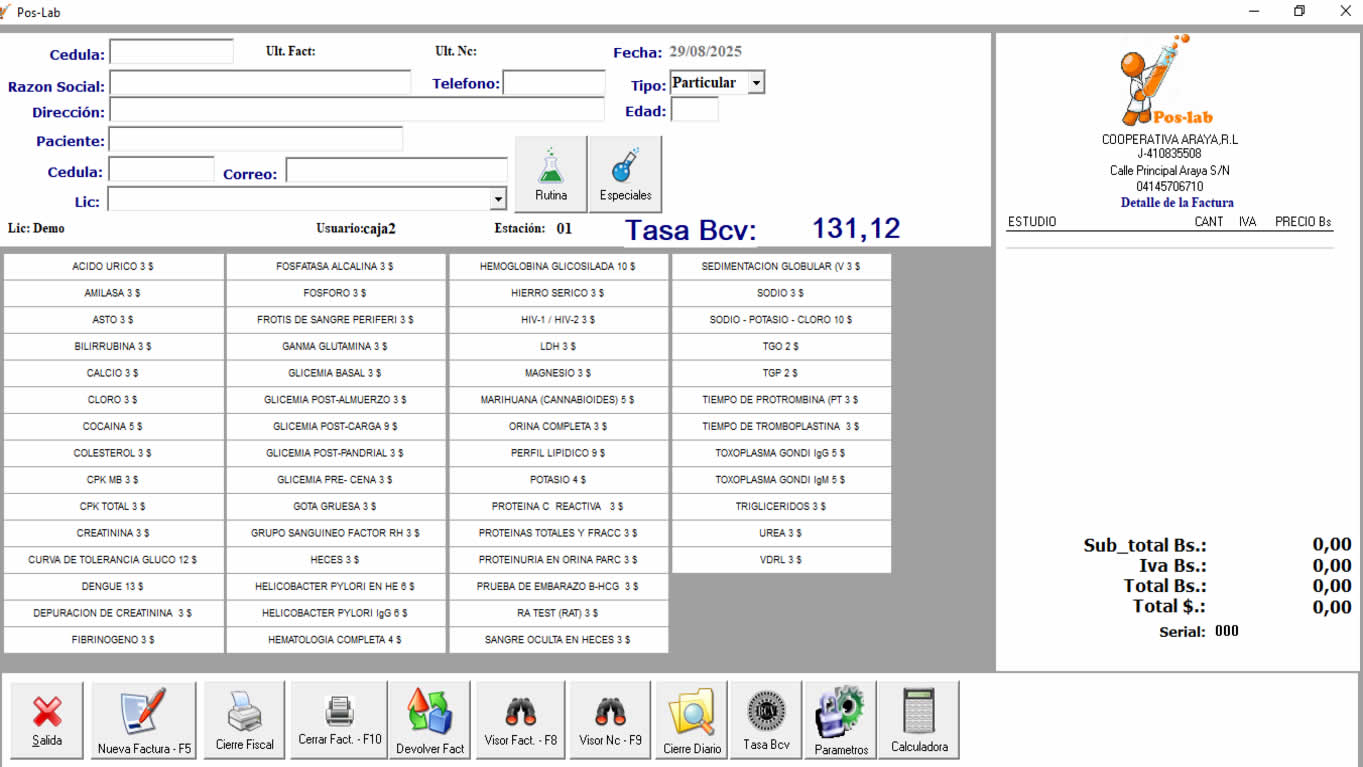Open Visor Nc F9 binoculars
Image resolution: width=1363 pixels, height=767 pixels.
[610, 719]
